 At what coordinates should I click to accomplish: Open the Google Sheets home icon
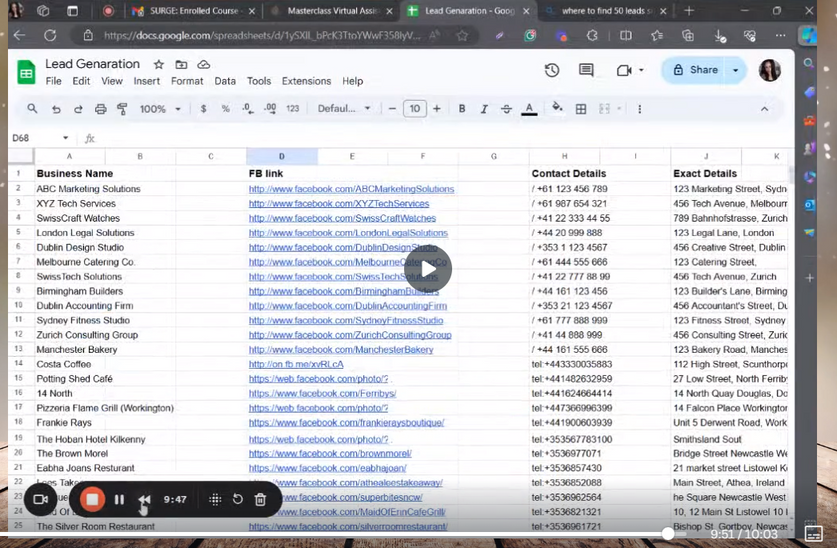(26, 72)
